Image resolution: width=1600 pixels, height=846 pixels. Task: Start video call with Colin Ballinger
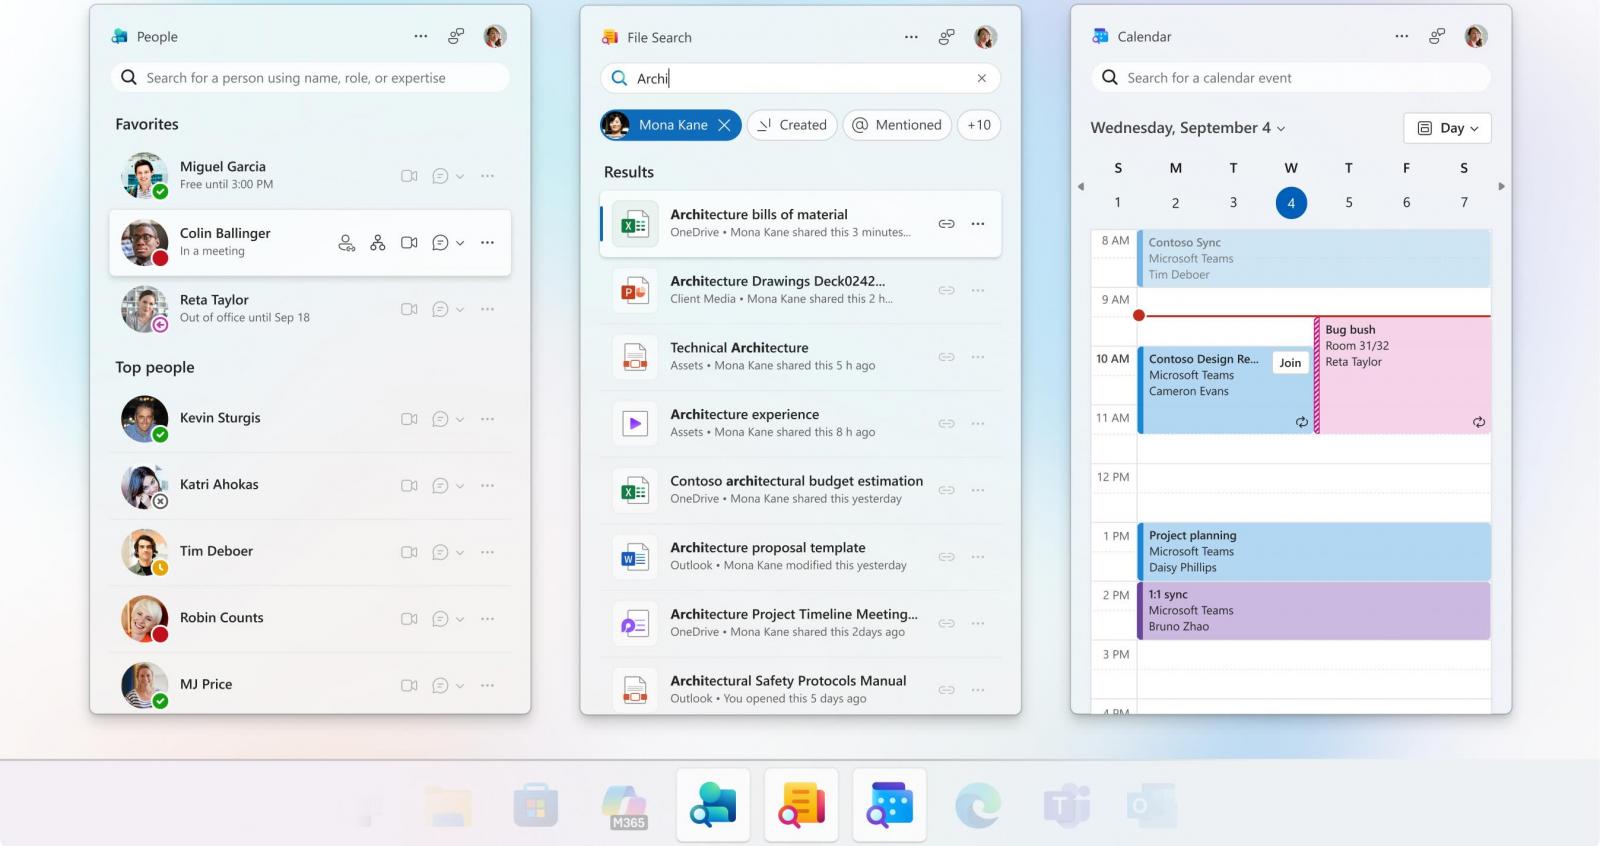pos(409,243)
